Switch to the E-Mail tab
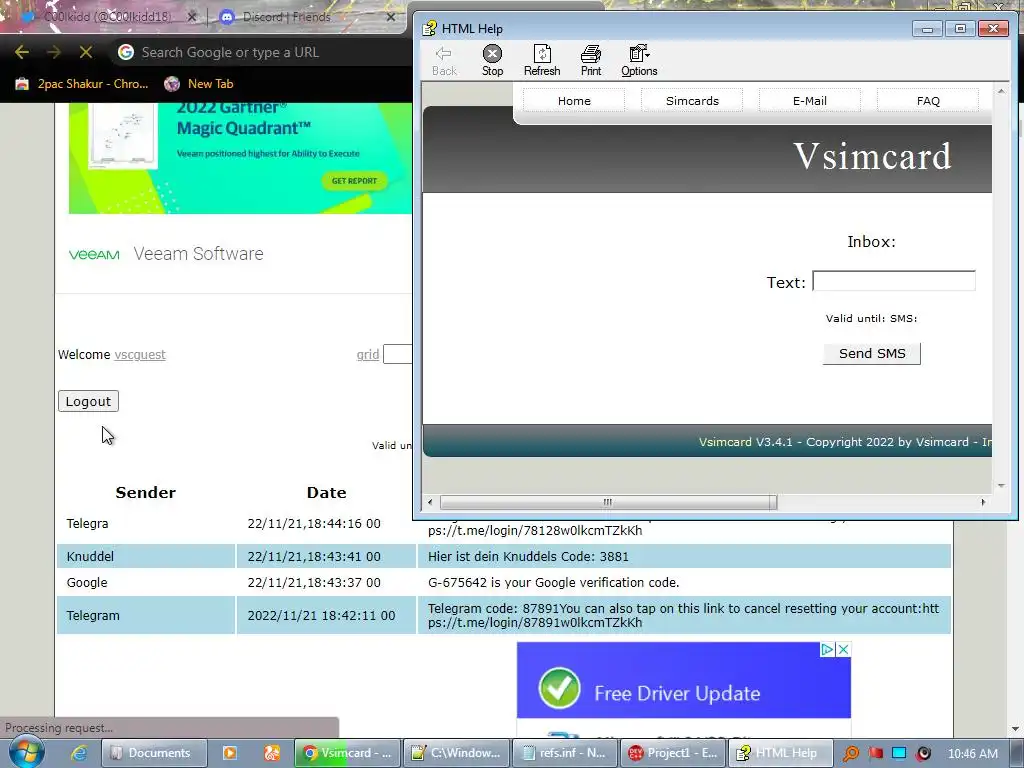 coord(810,101)
